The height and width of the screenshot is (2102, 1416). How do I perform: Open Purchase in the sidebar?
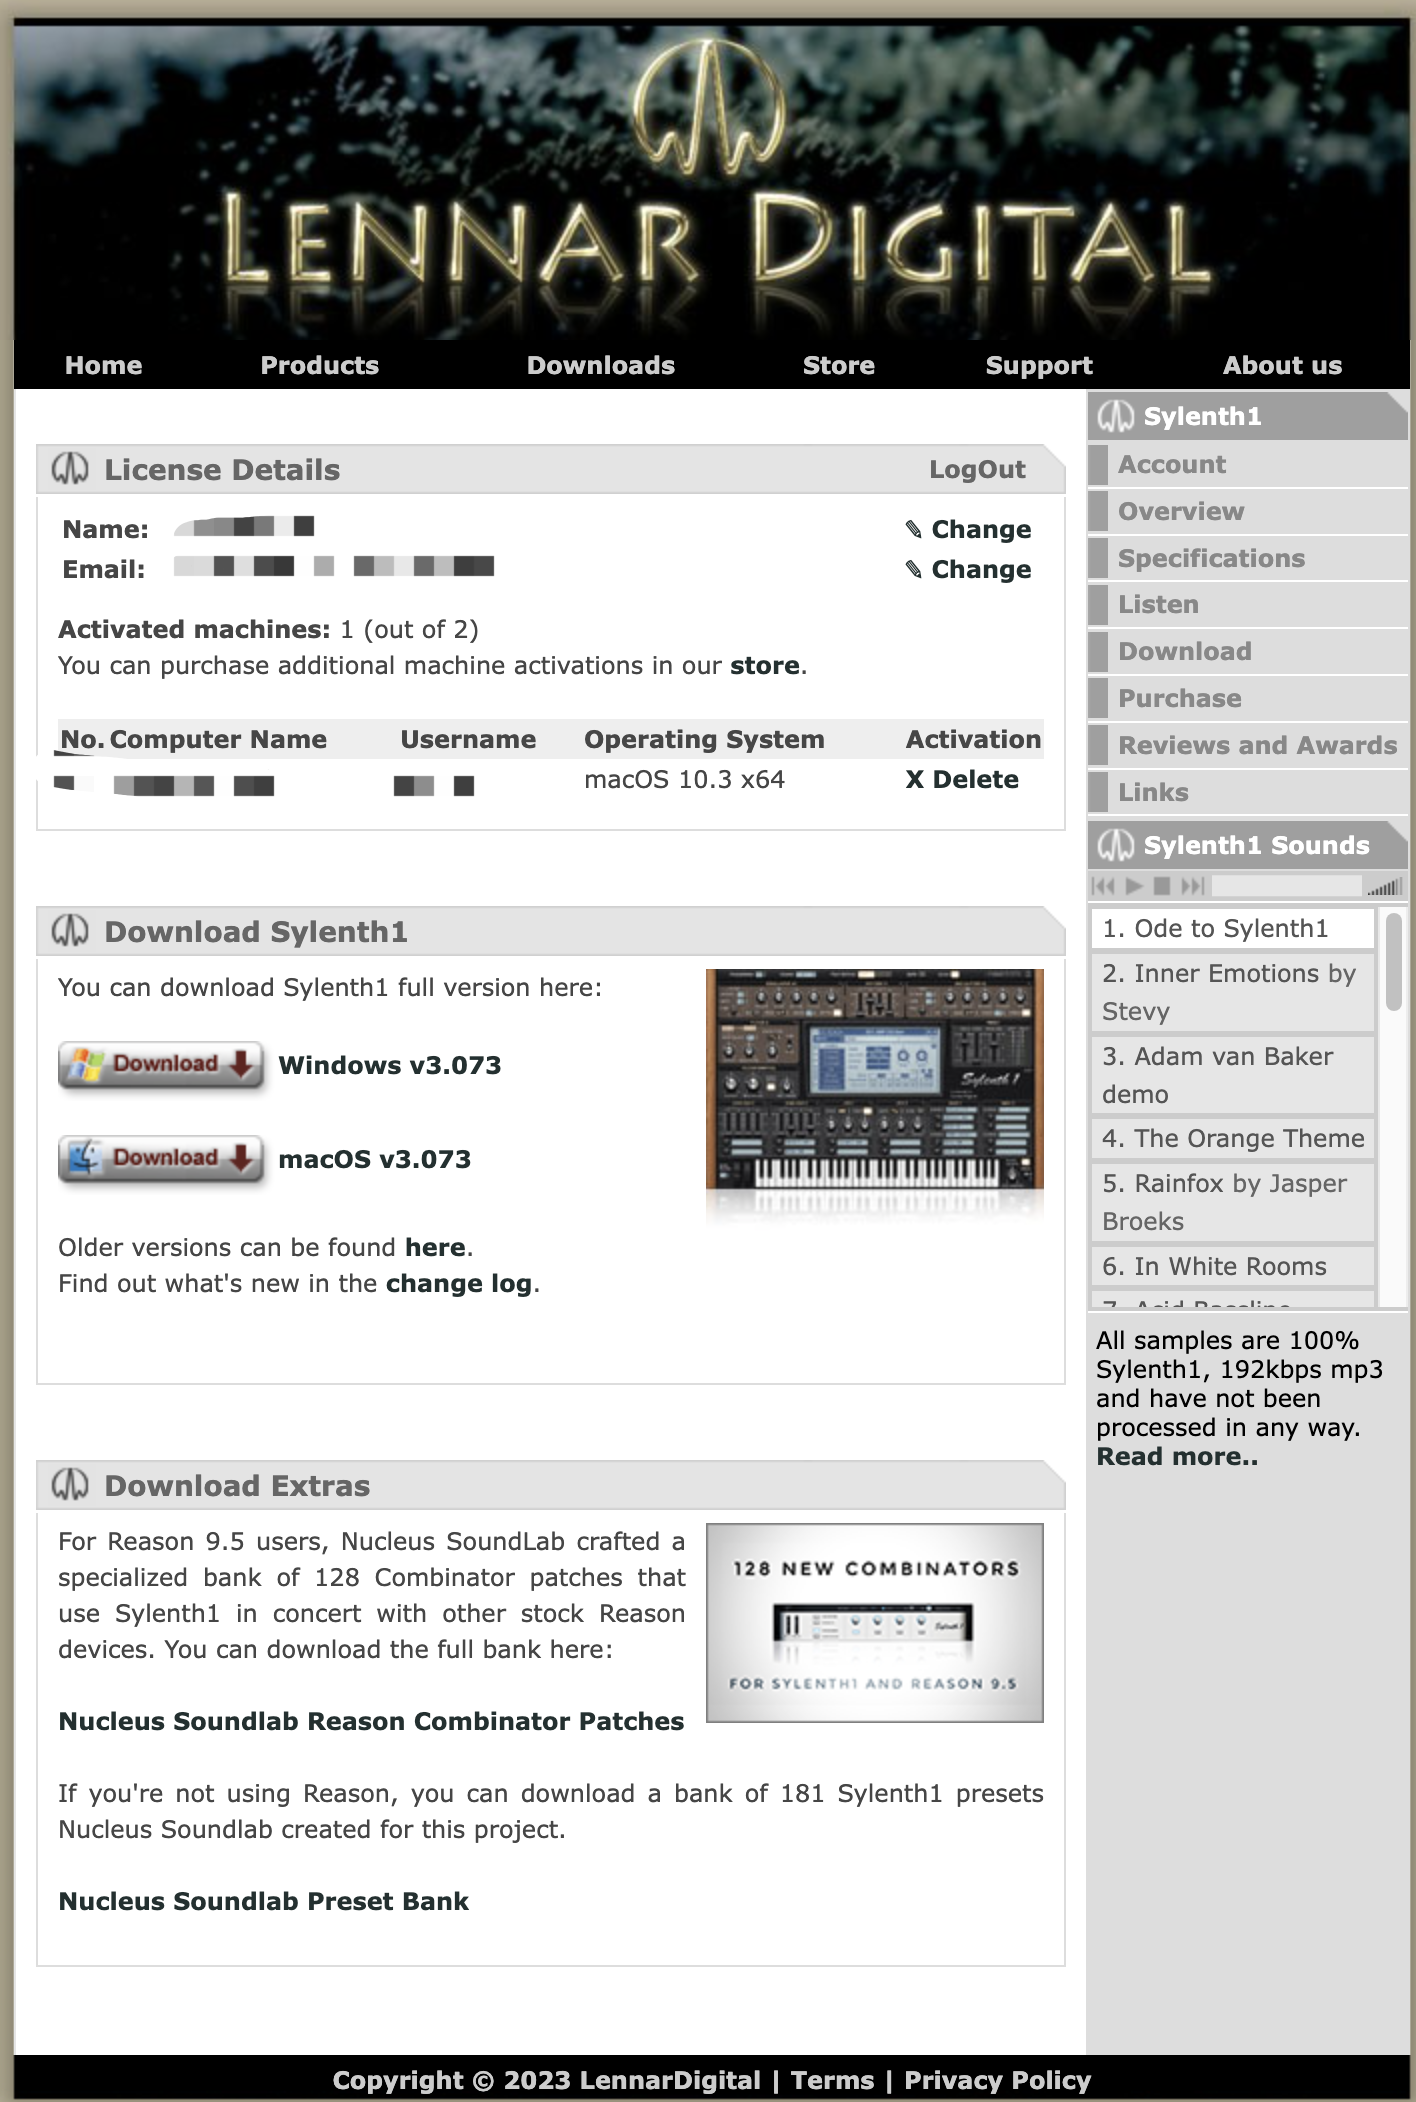1247,699
